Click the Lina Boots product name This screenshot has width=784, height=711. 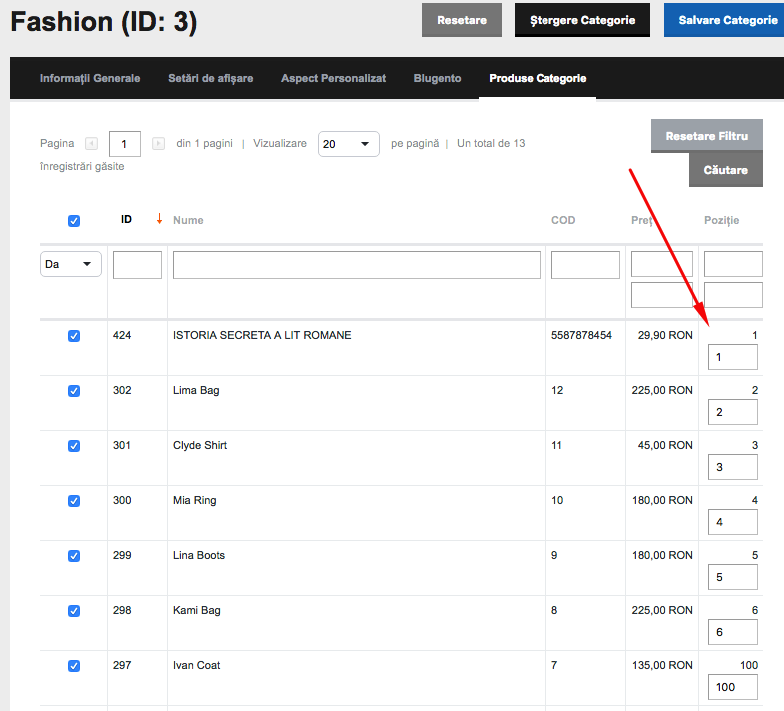[x=199, y=555]
